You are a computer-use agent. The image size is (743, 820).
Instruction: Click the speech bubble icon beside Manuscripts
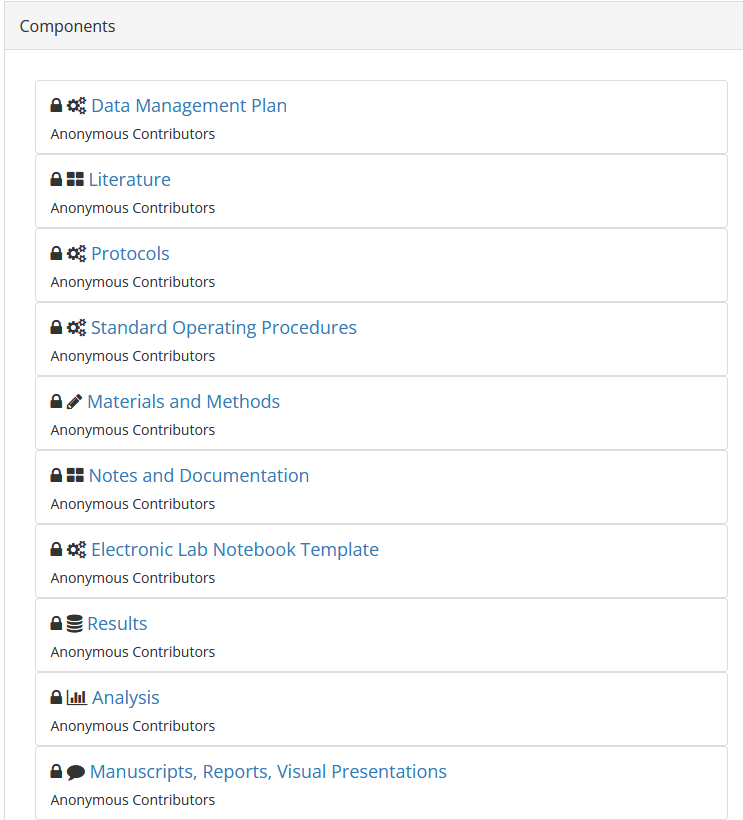(x=76, y=772)
